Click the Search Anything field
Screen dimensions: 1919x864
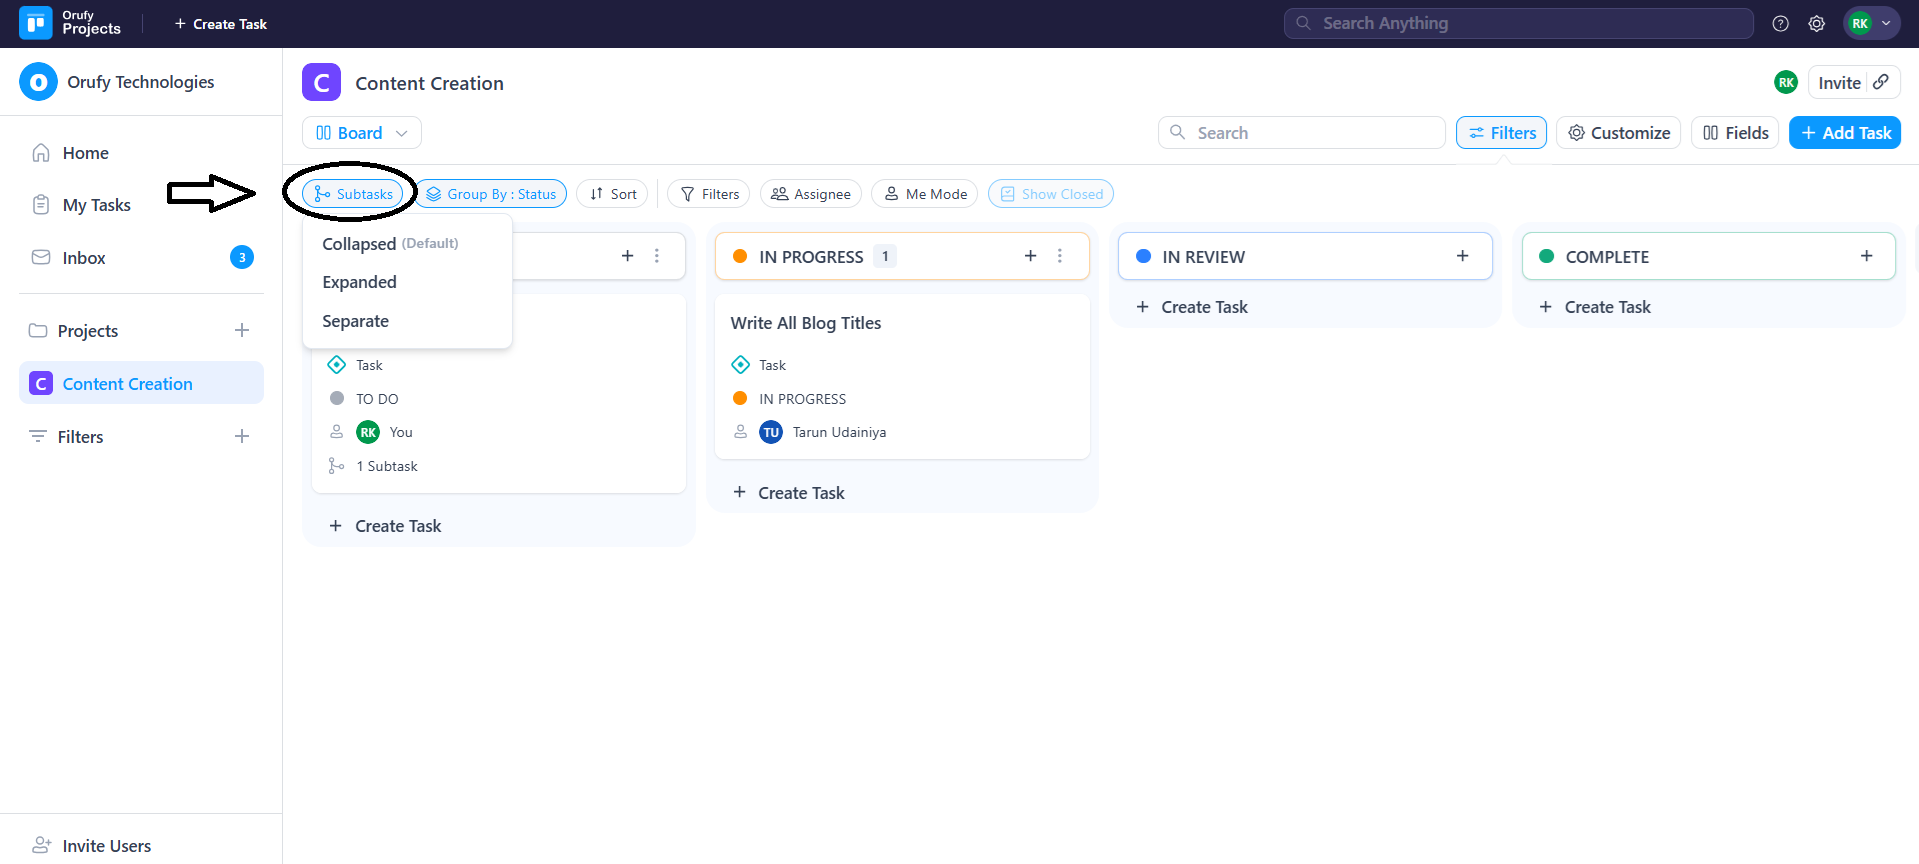[x=1518, y=23]
